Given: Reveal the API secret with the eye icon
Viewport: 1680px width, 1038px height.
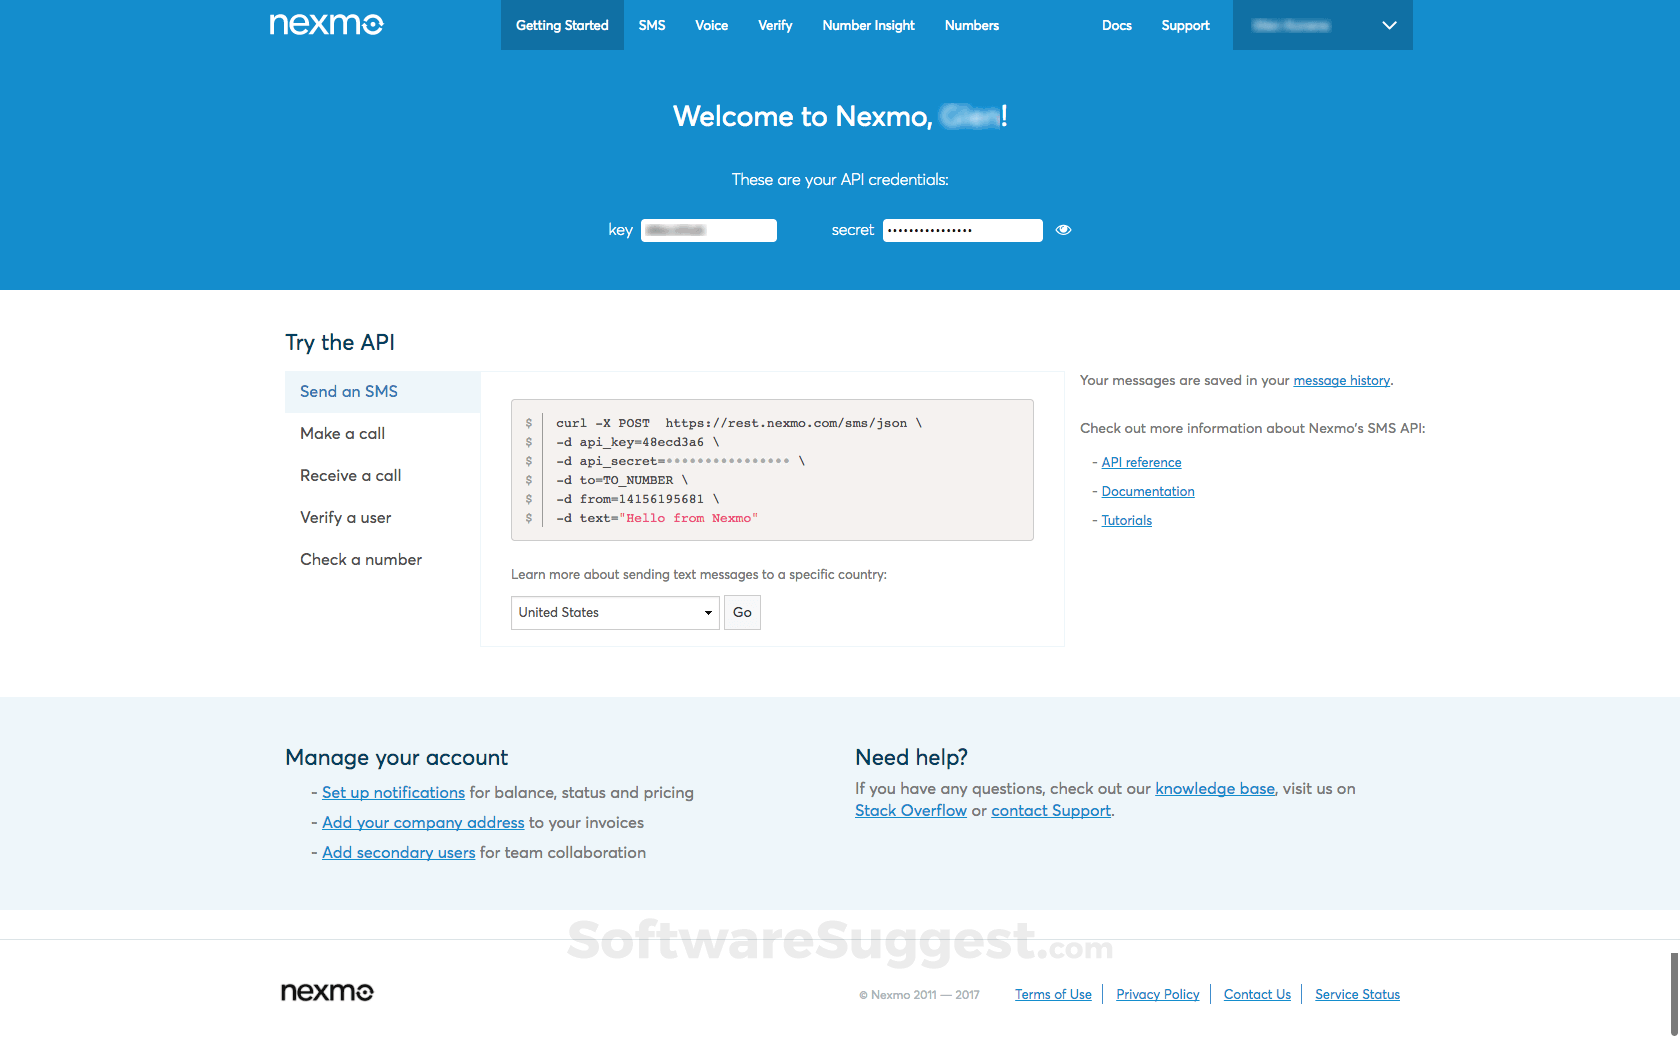Looking at the screenshot, I should (x=1063, y=230).
